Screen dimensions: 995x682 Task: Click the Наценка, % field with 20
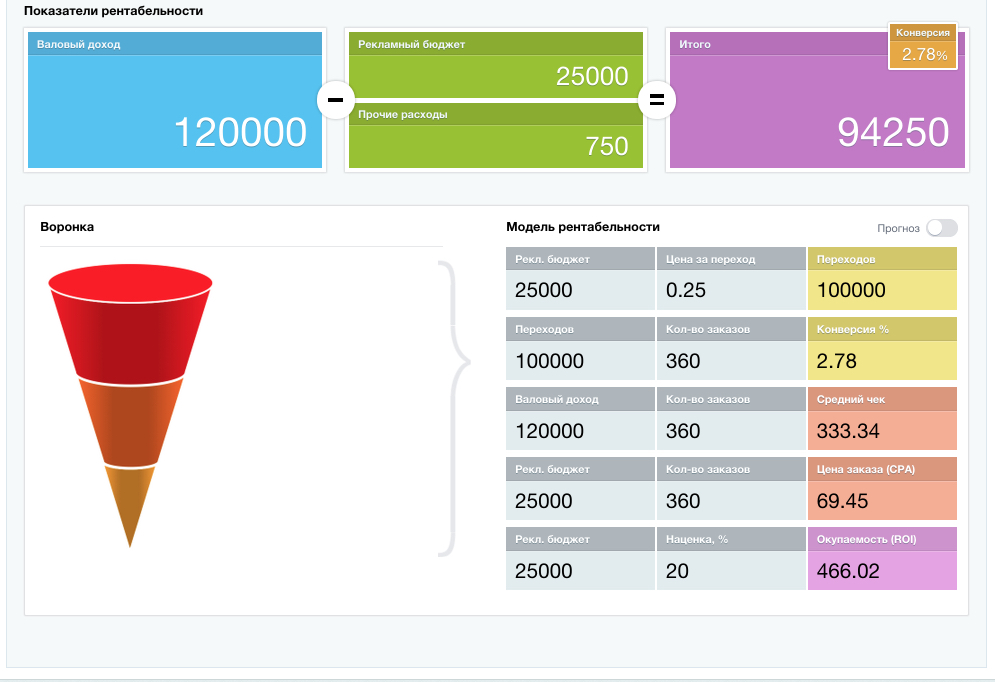tap(731, 570)
